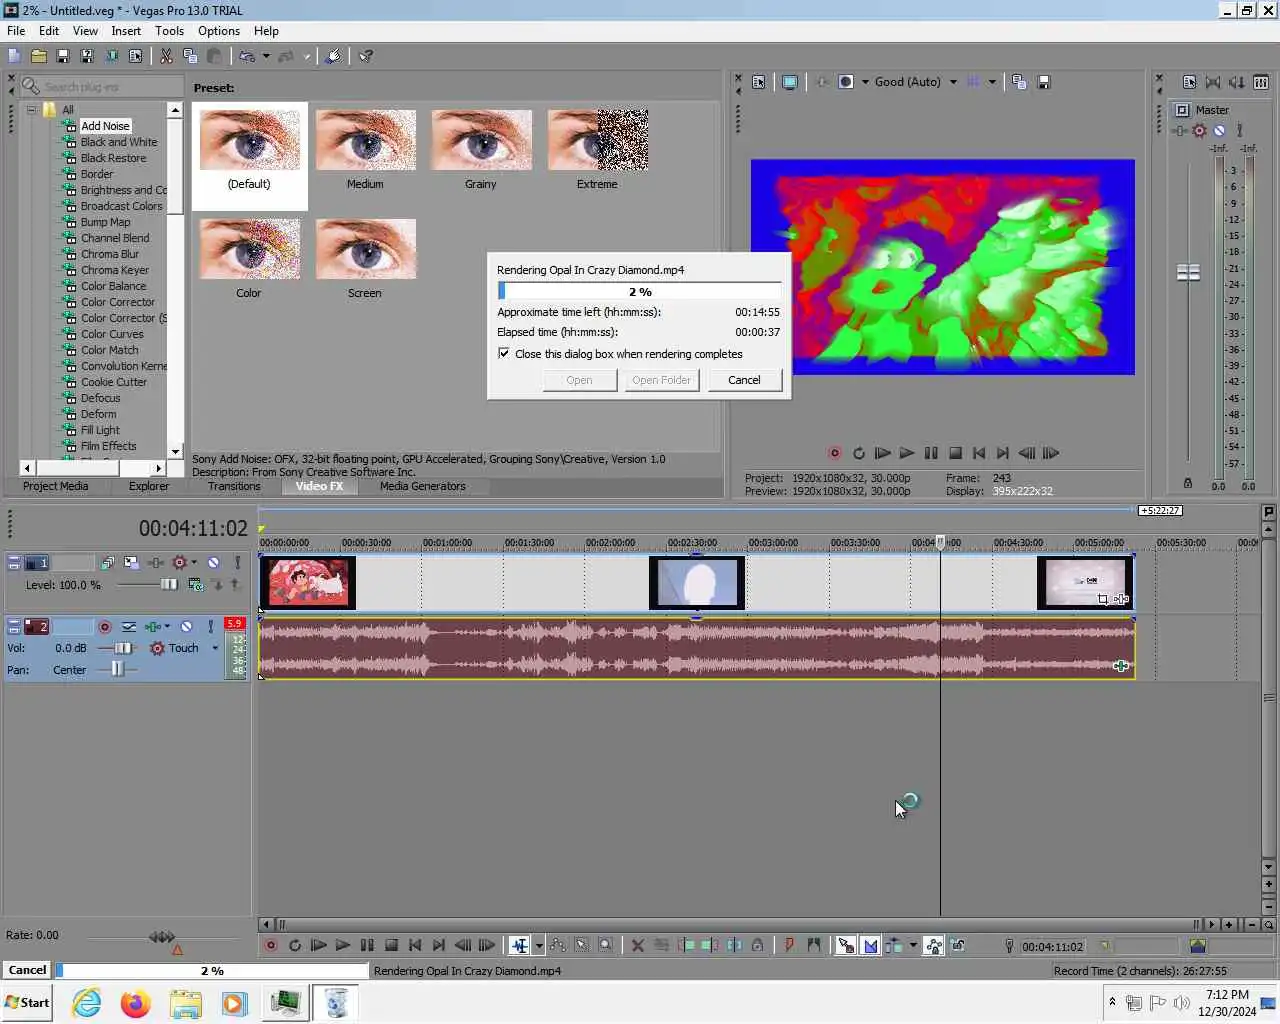Click the save snapshot to file icon
1280x1024 pixels.
click(x=1043, y=82)
